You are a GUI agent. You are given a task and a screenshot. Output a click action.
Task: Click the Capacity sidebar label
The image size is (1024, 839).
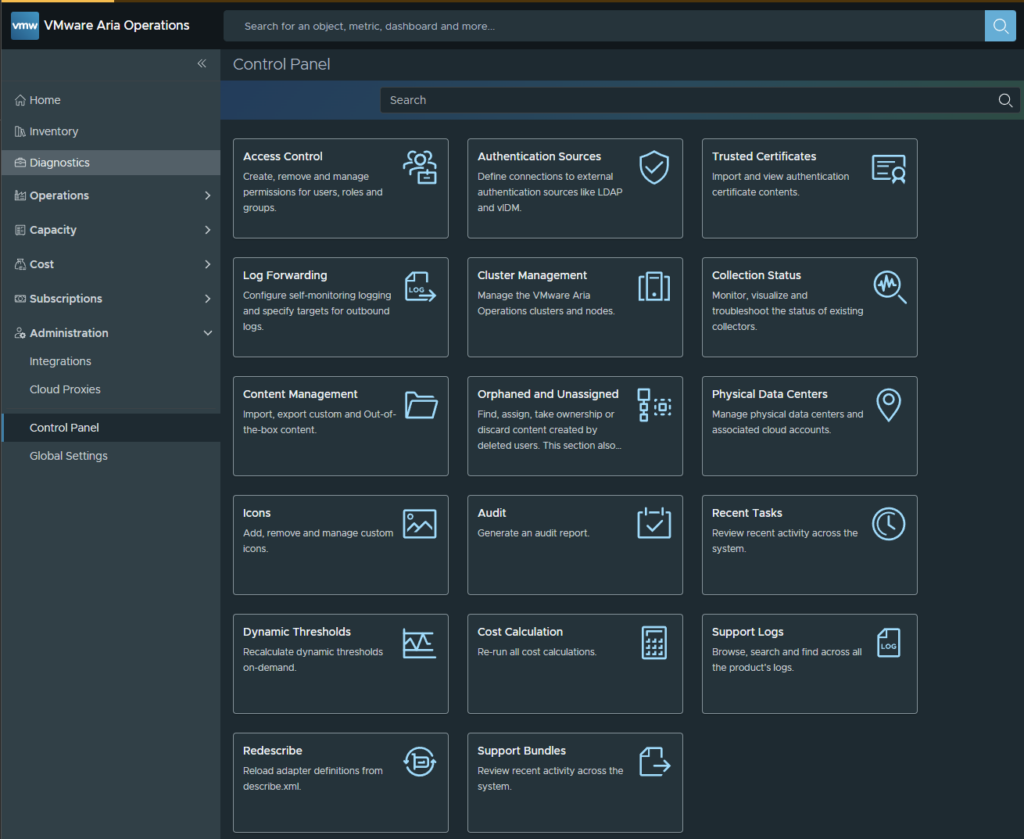(x=53, y=230)
